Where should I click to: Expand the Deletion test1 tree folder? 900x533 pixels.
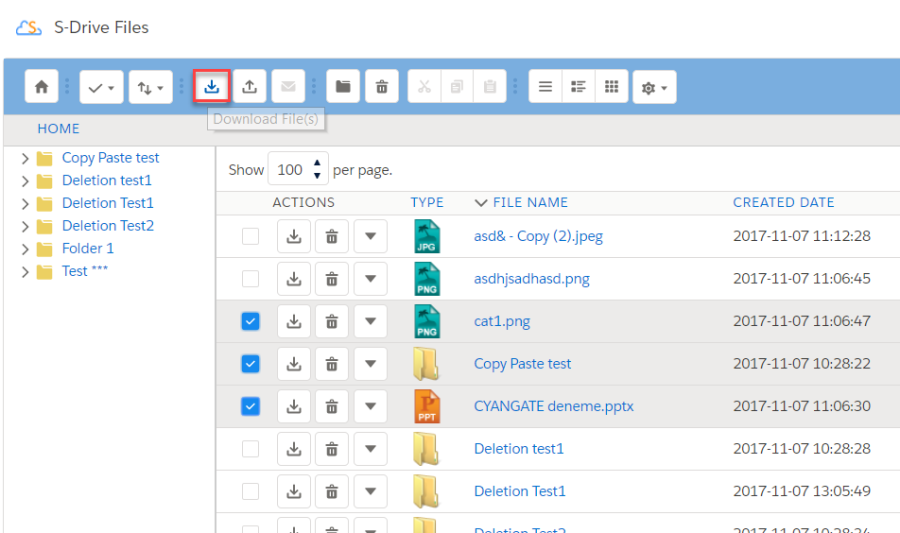pos(25,181)
